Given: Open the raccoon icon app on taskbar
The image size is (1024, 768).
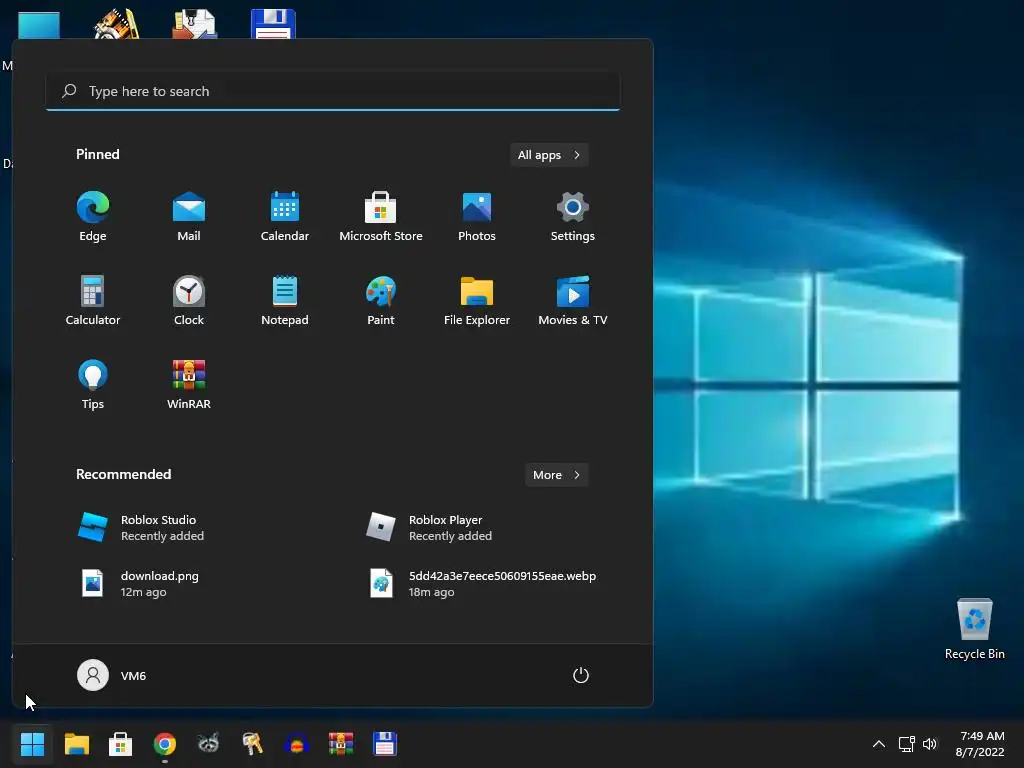Looking at the screenshot, I should pyautogui.click(x=208, y=744).
